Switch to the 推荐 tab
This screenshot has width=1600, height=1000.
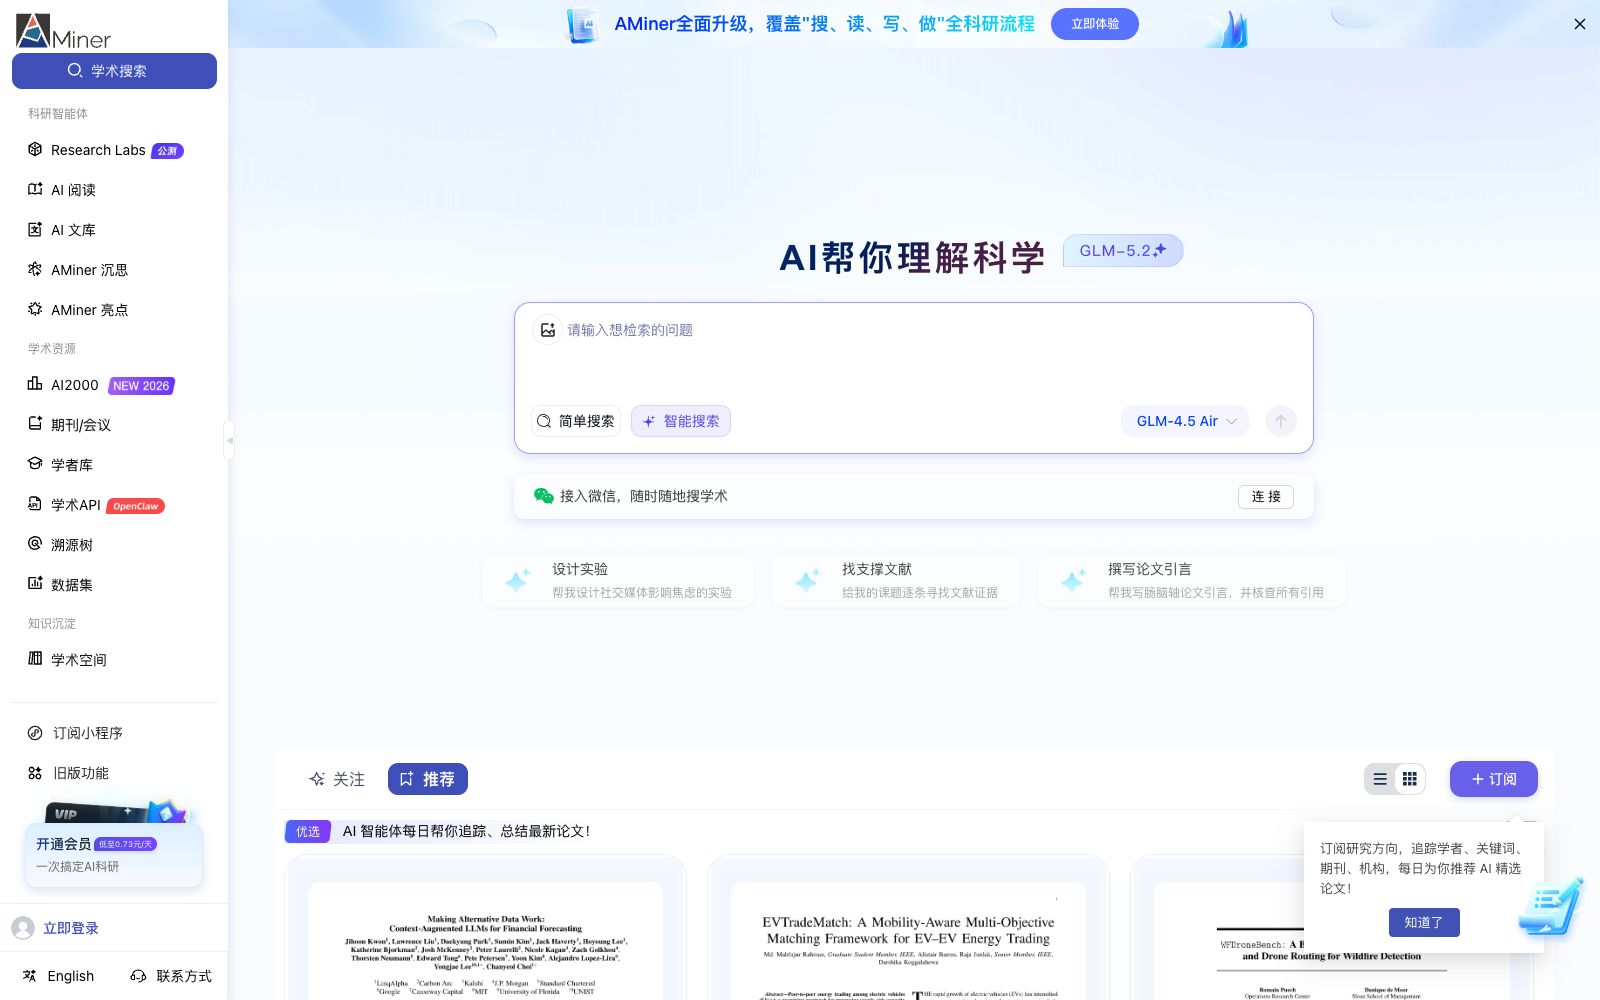tap(428, 779)
